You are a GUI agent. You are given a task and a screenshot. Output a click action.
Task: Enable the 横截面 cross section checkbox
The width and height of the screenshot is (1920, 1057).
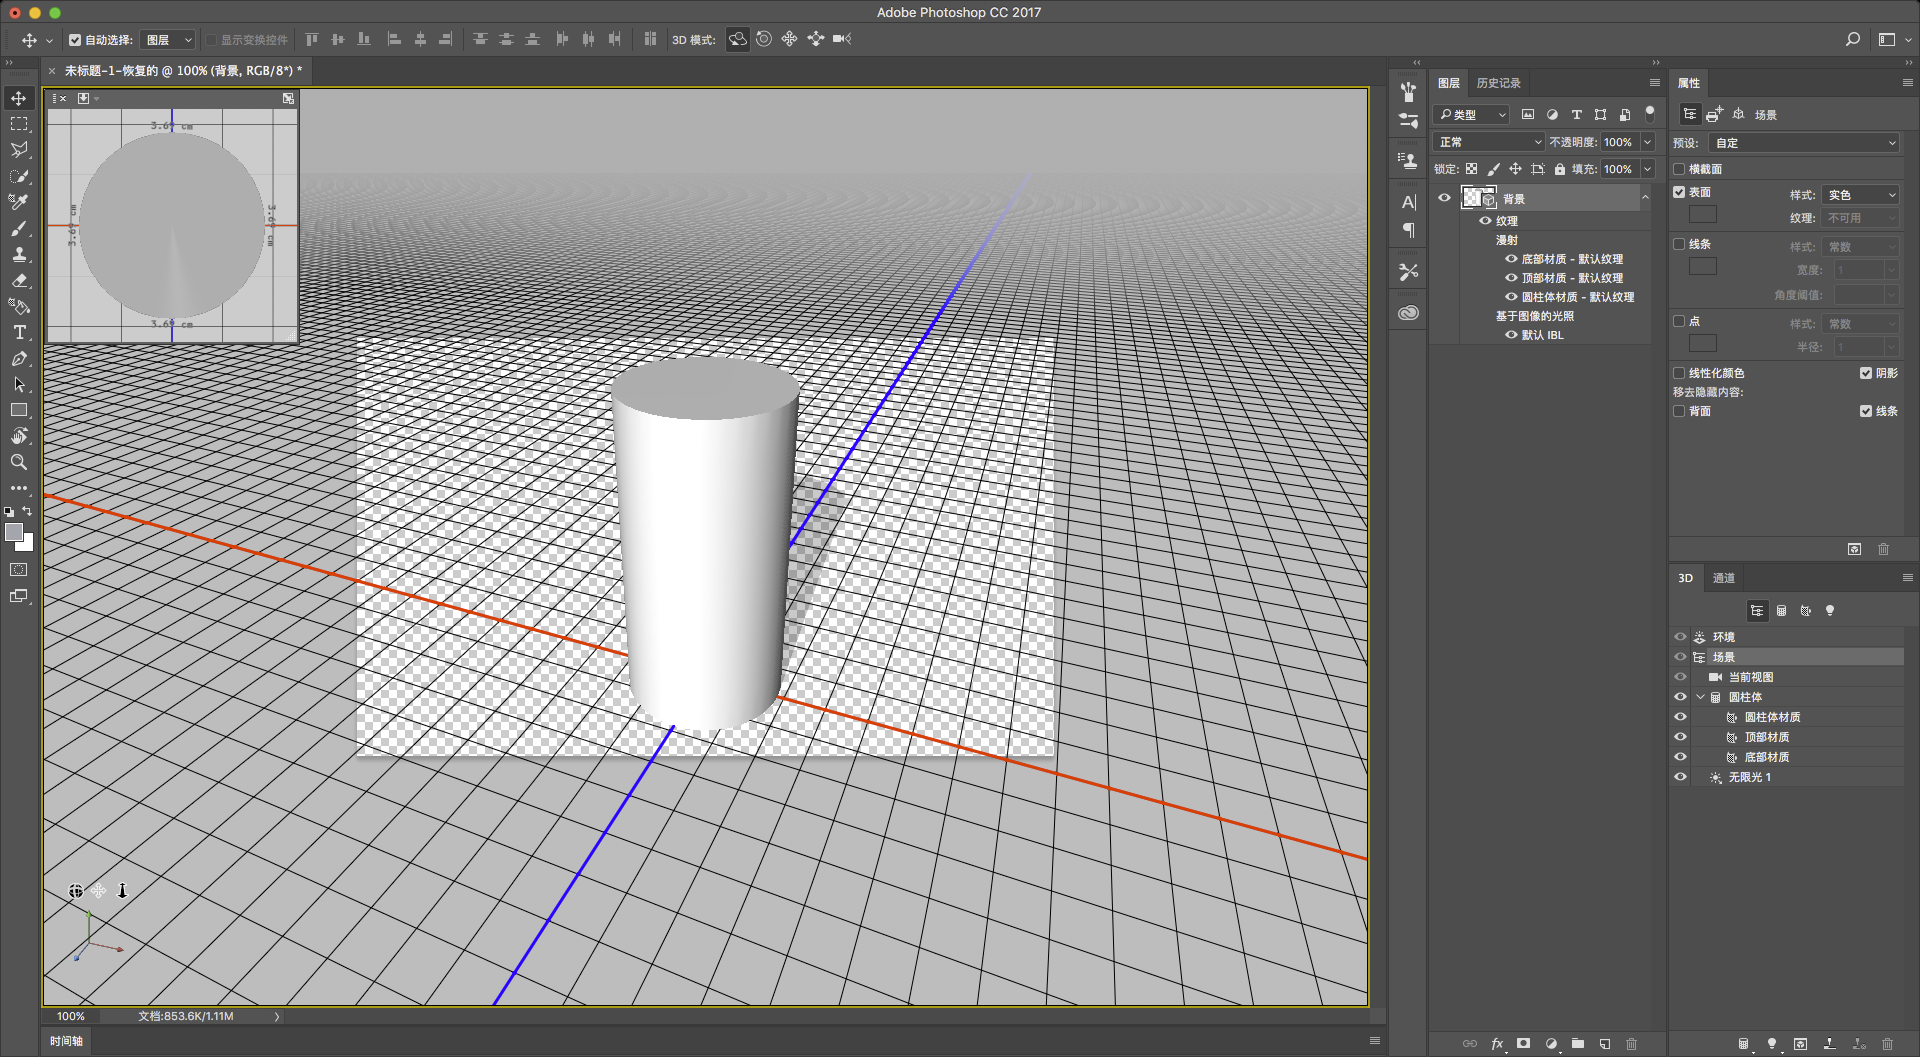tap(1680, 169)
